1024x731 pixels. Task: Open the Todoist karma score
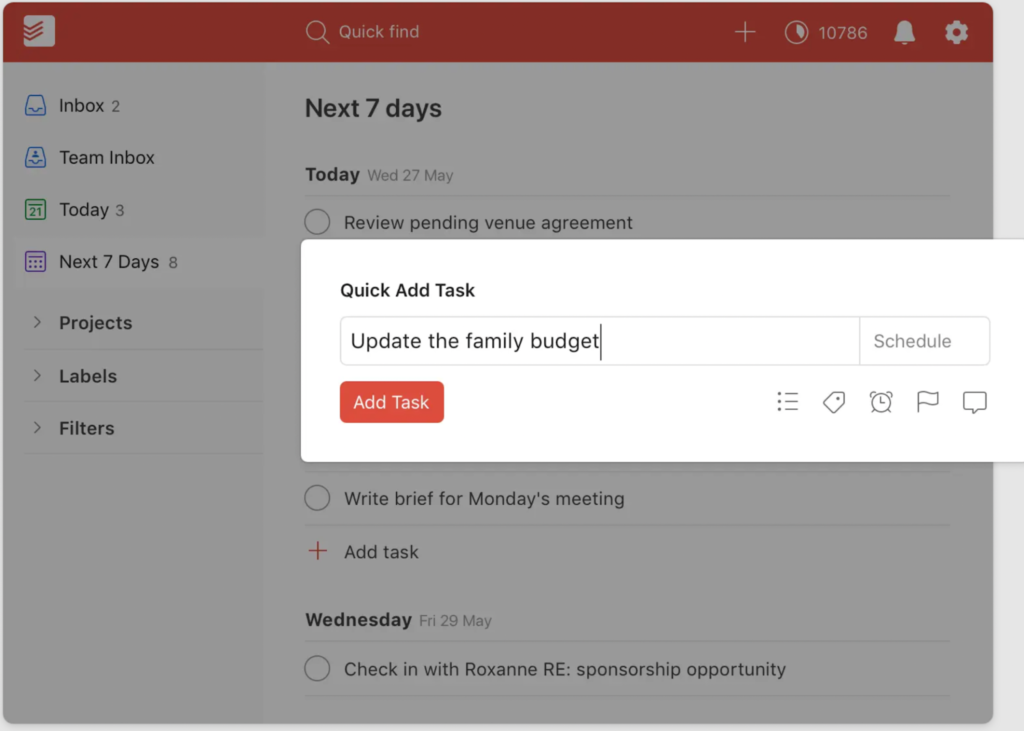(x=825, y=32)
